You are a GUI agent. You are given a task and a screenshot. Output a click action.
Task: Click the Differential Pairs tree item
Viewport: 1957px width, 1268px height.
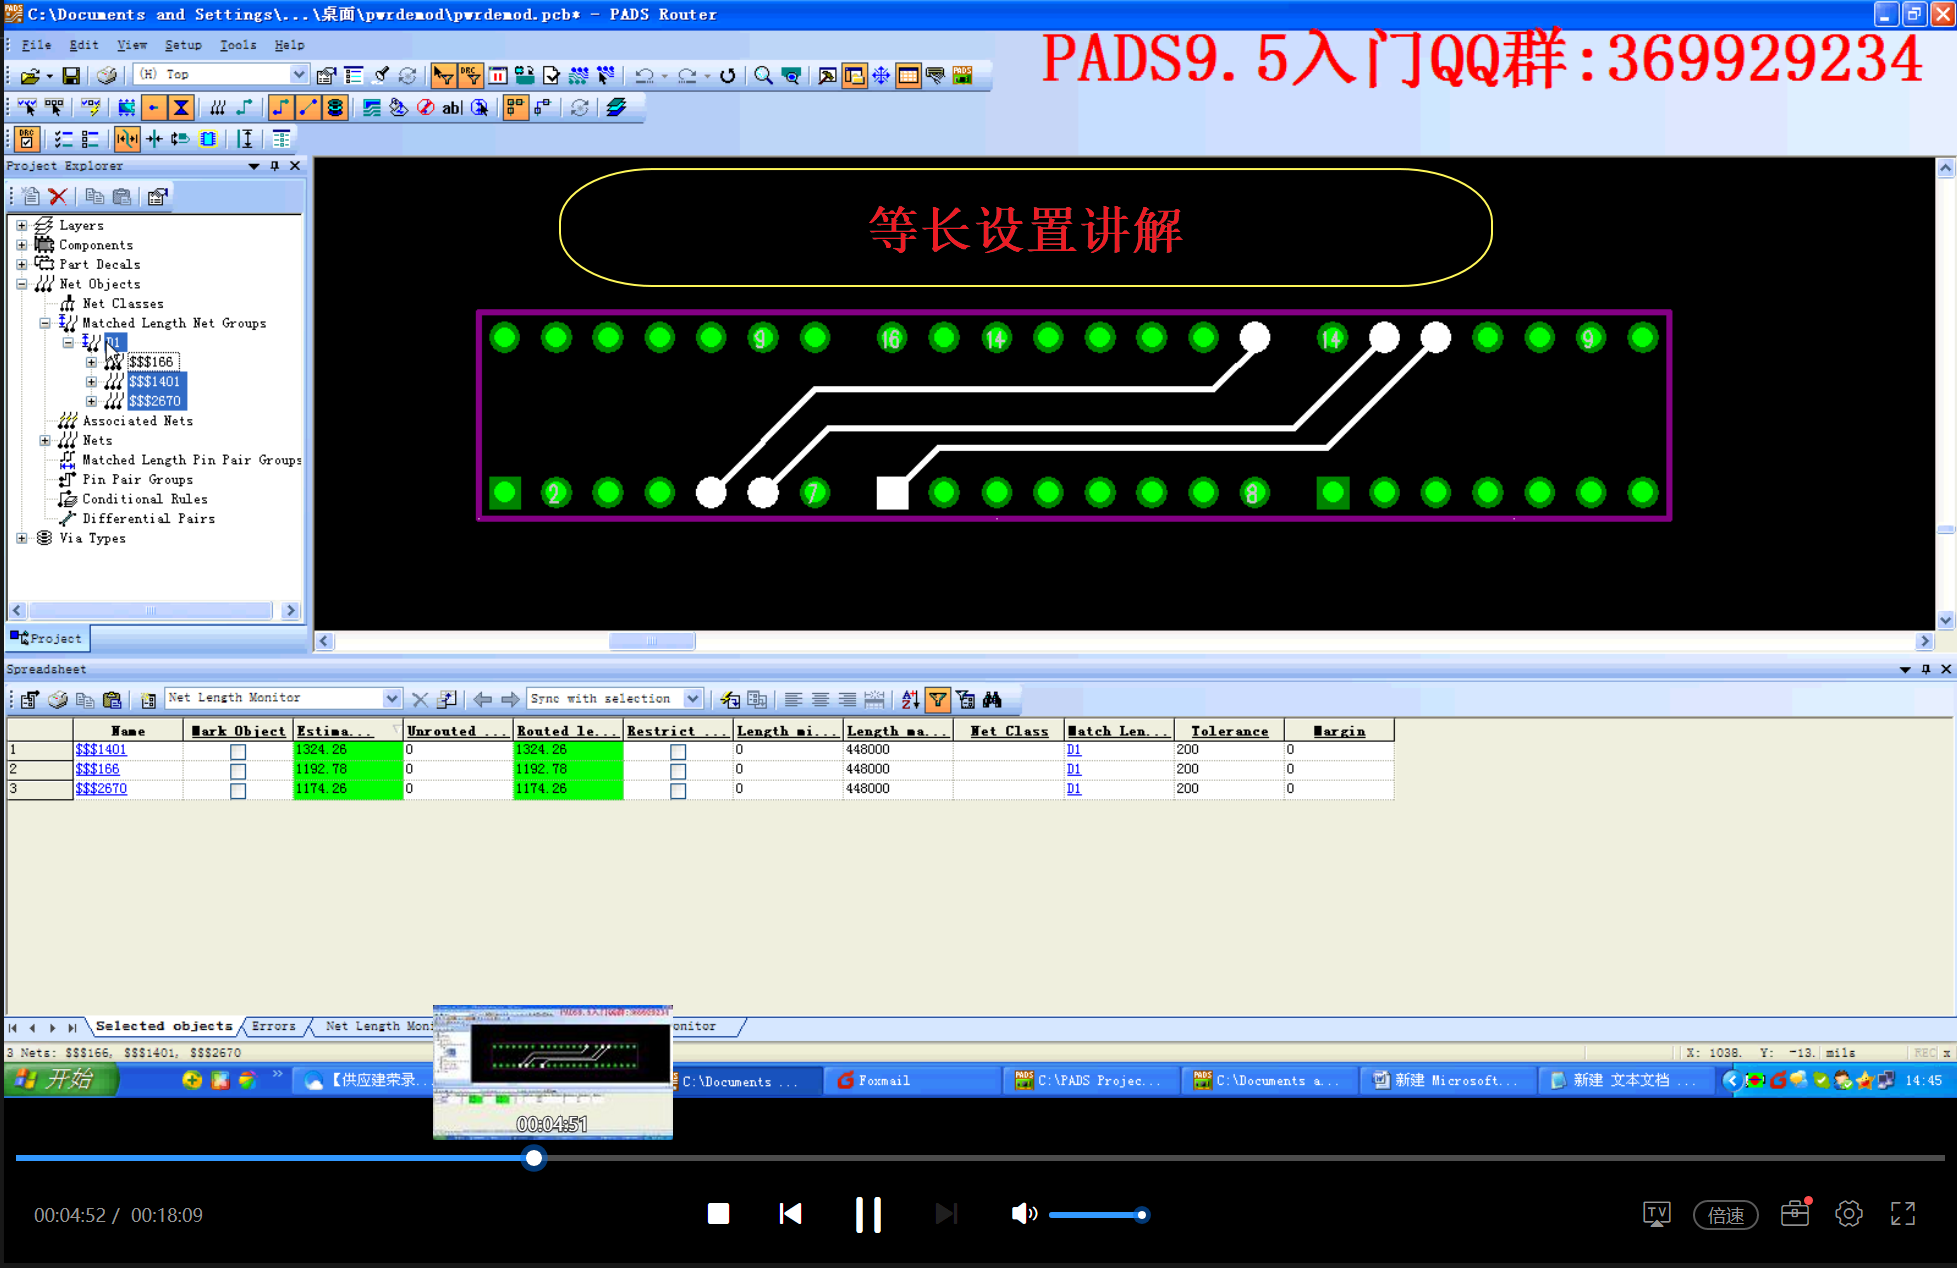(149, 518)
